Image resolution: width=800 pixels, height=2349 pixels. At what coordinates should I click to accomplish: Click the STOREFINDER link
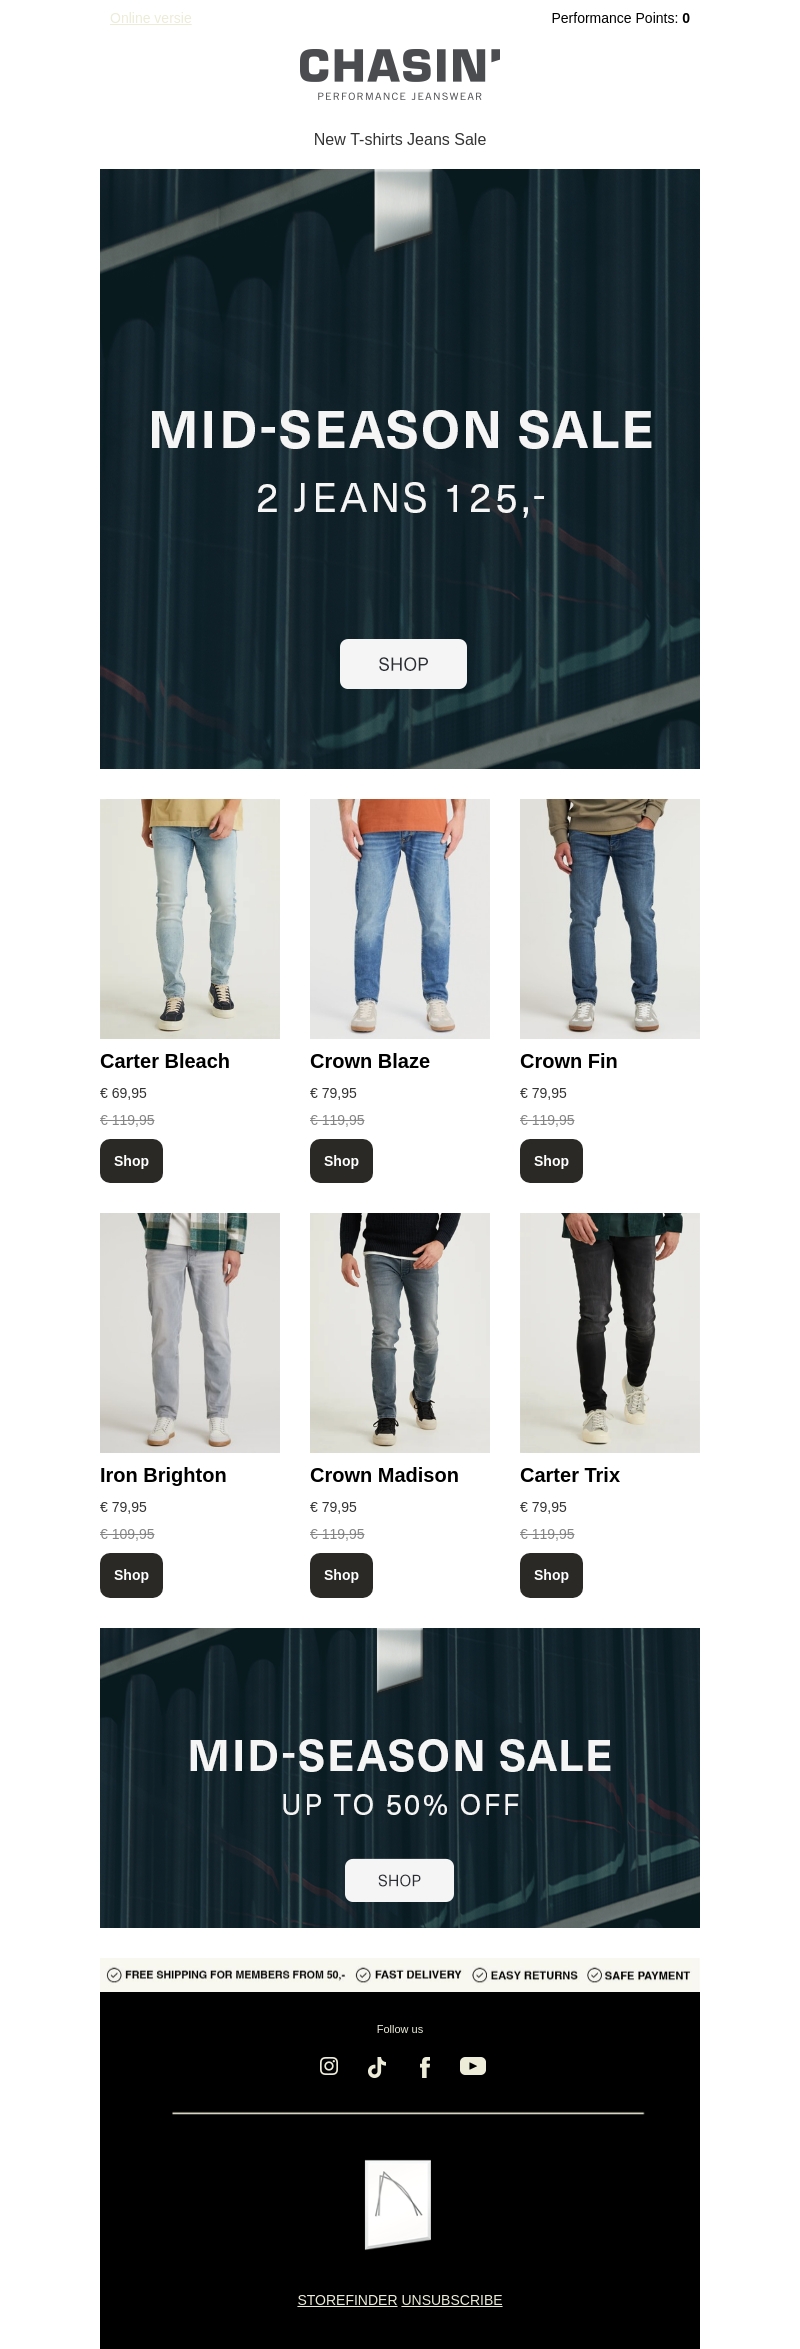[x=347, y=2300]
